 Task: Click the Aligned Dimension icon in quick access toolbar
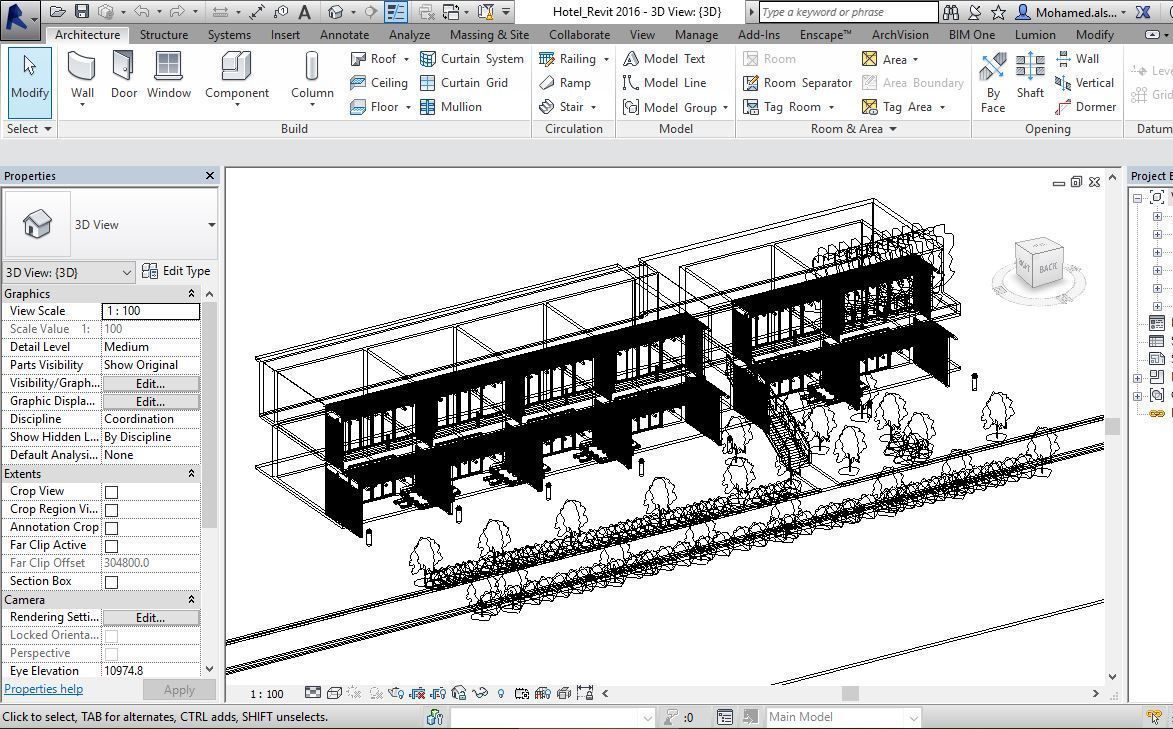click(x=257, y=11)
